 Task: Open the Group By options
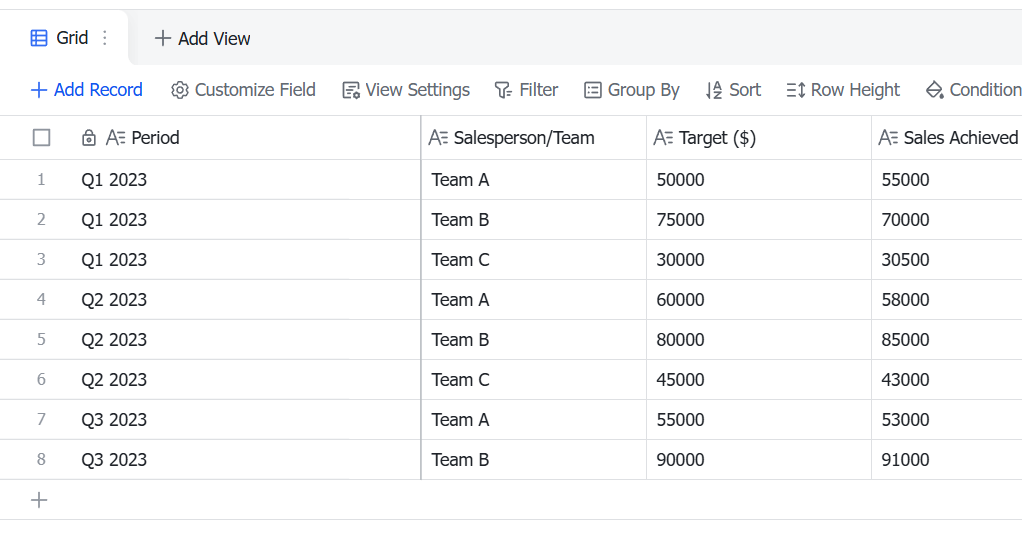click(x=632, y=90)
